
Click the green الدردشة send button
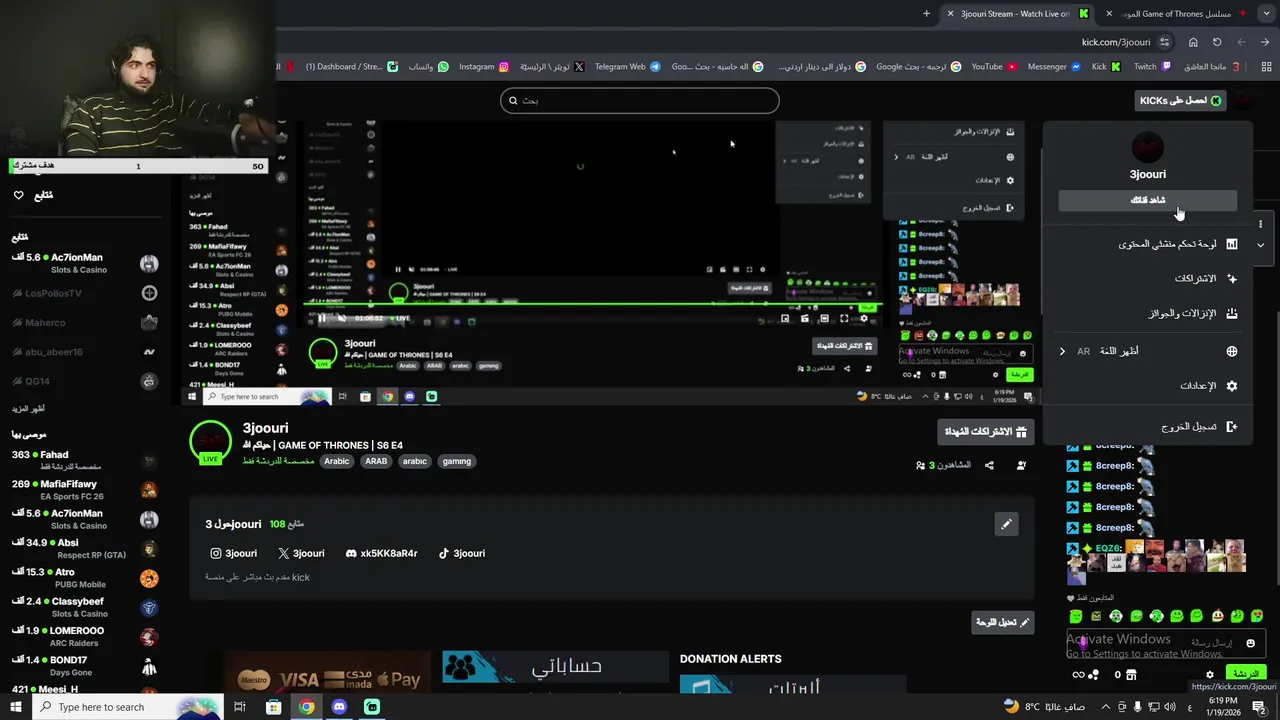pyautogui.click(x=1246, y=674)
